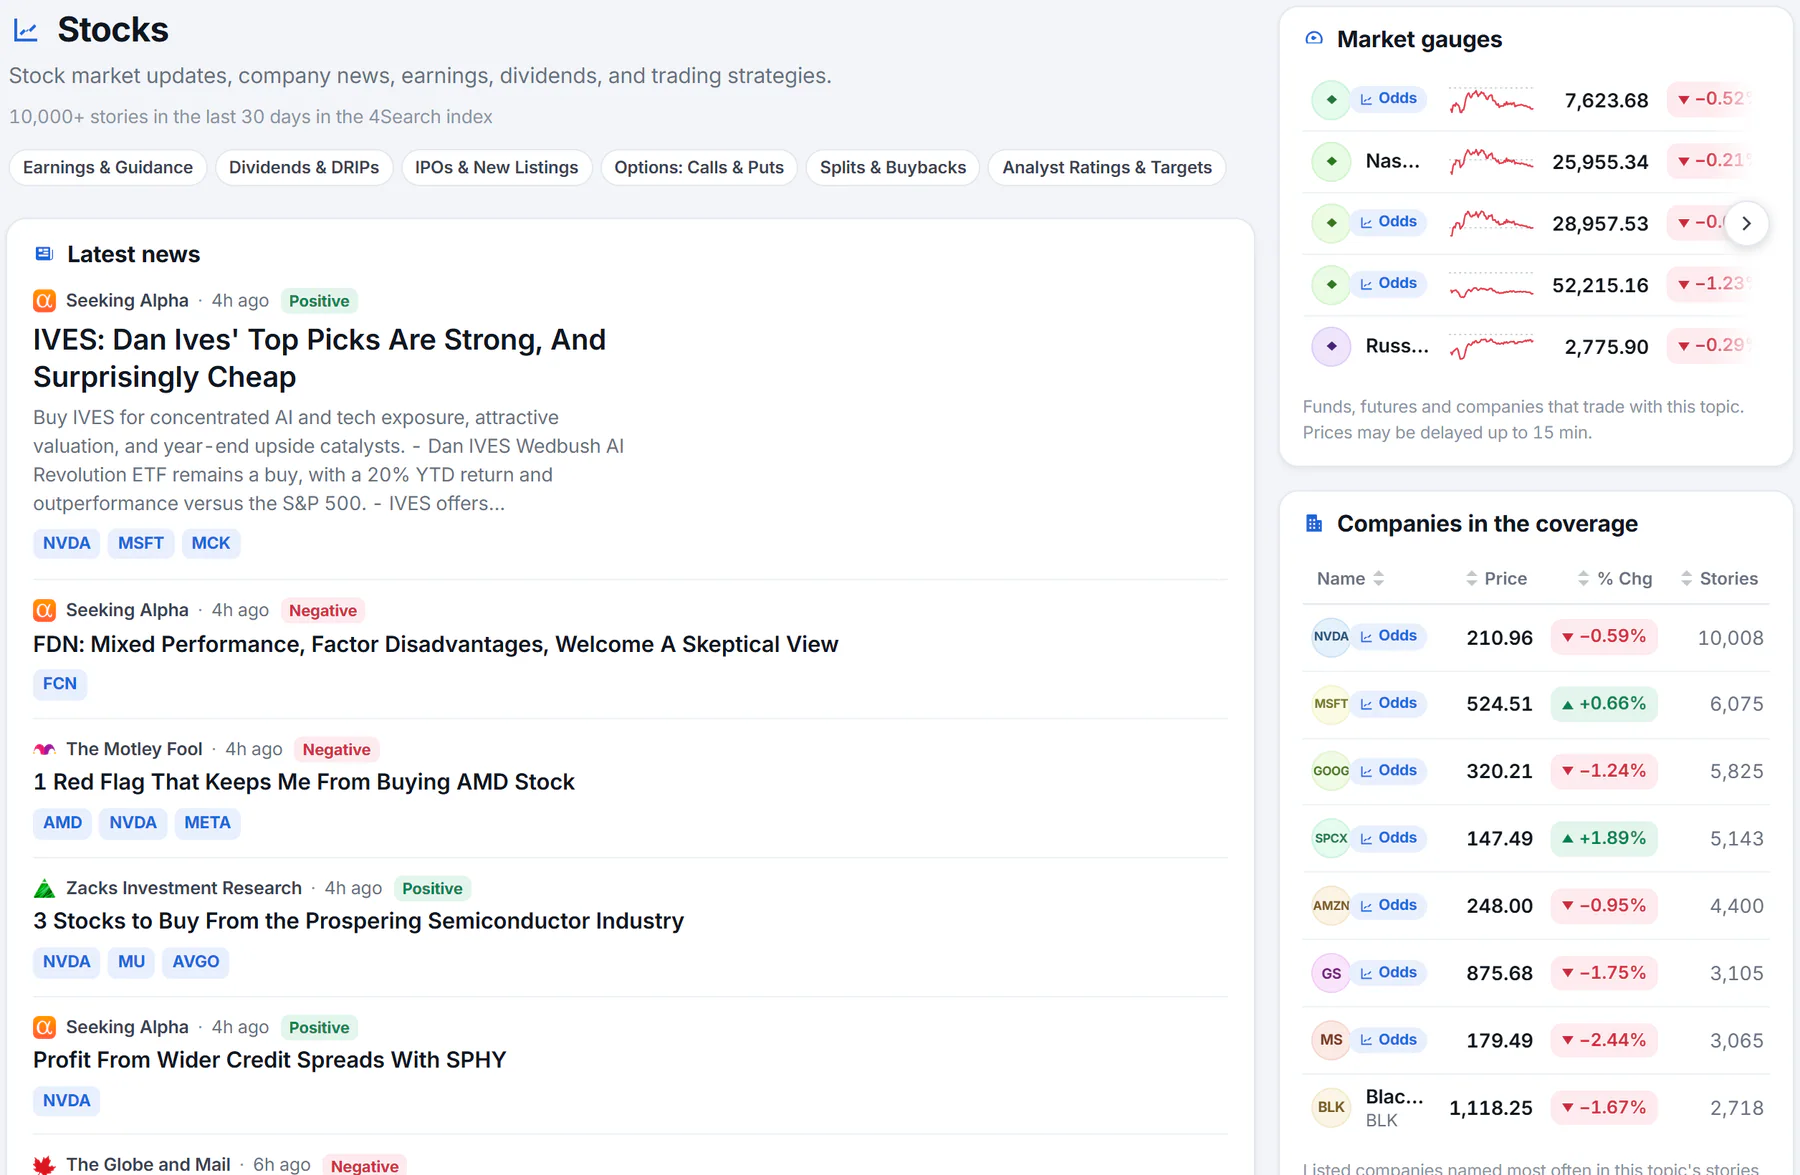
Task: Click the MS company avatar in coverage table
Action: [x=1331, y=1040]
